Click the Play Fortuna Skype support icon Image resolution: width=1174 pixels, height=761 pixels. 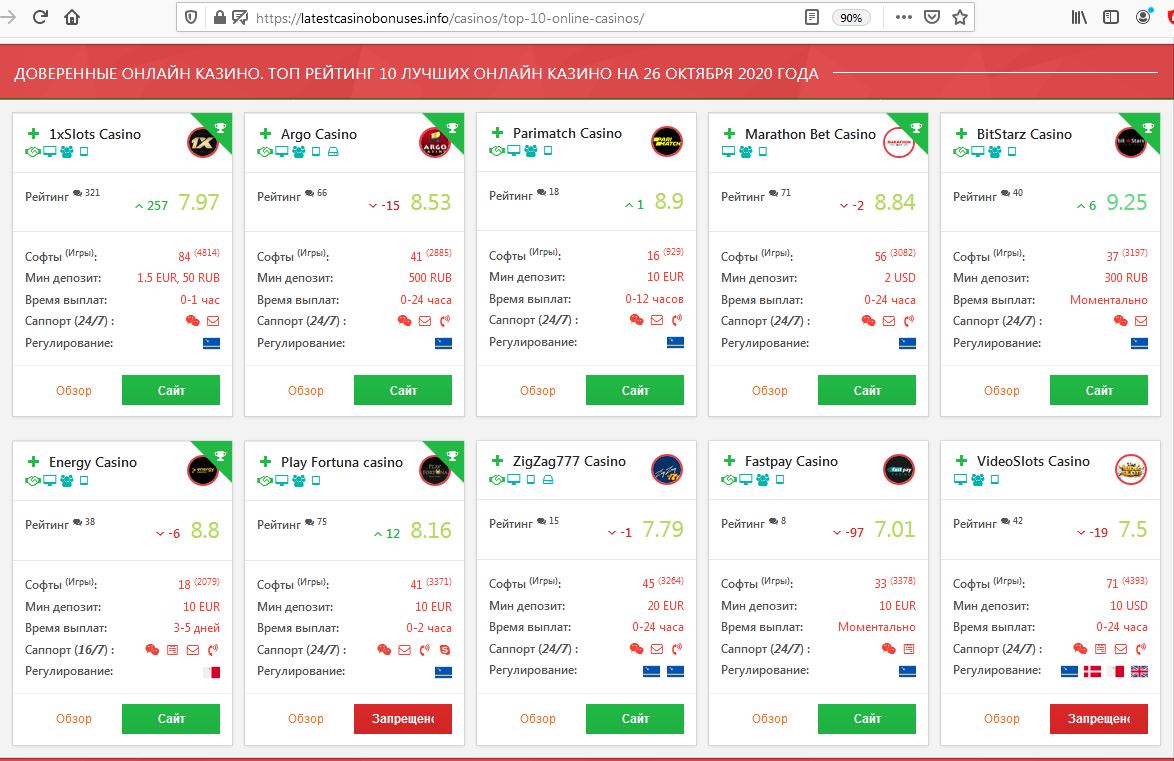pos(445,649)
